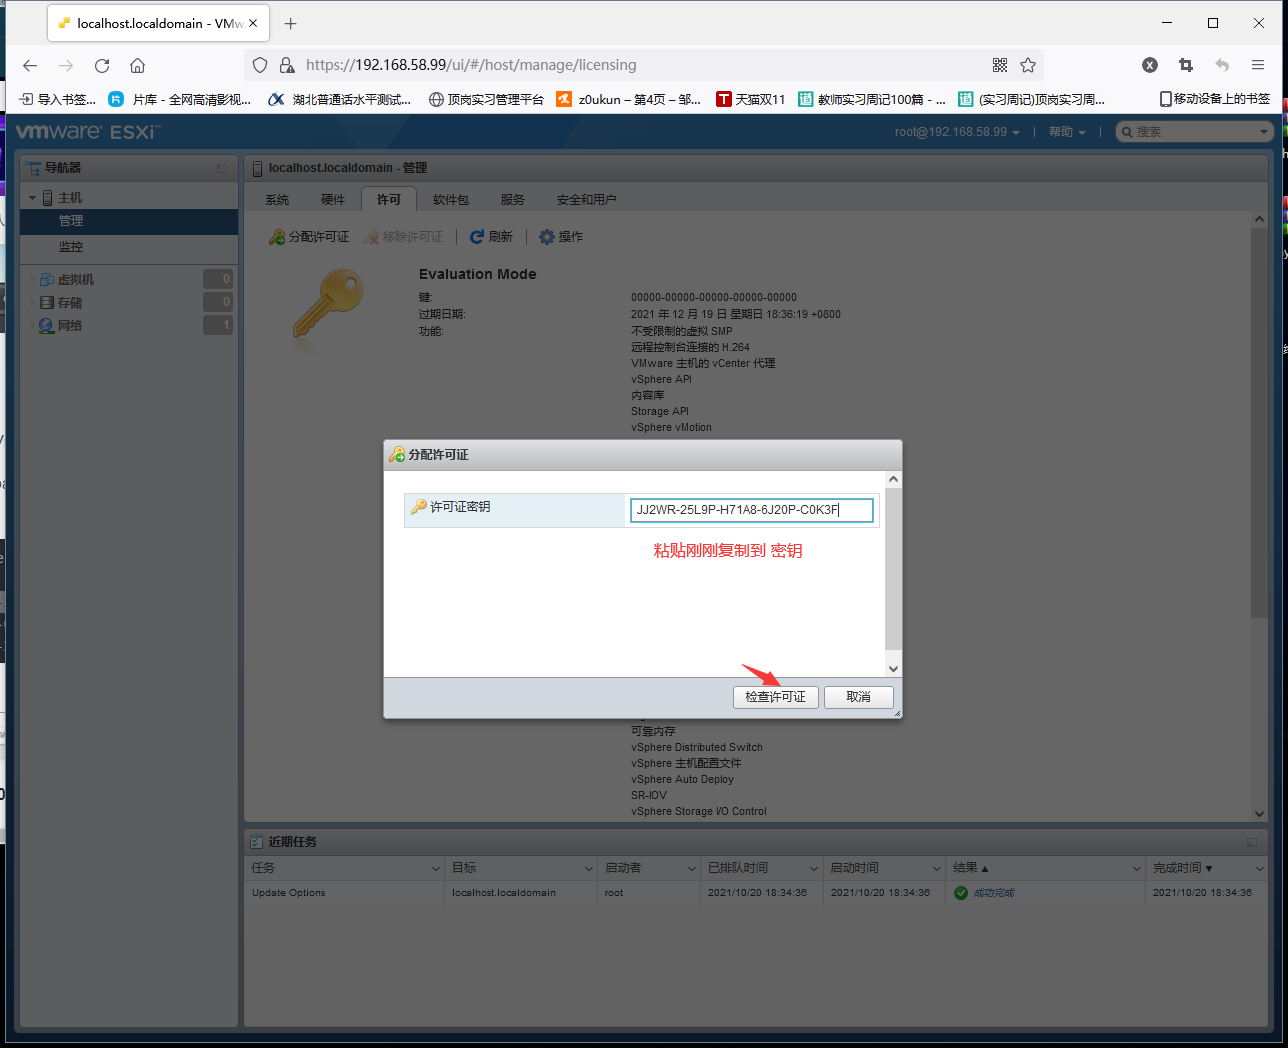Open a new browser tab with the plus
The height and width of the screenshot is (1048, 1288).
pyautogui.click(x=291, y=23)
